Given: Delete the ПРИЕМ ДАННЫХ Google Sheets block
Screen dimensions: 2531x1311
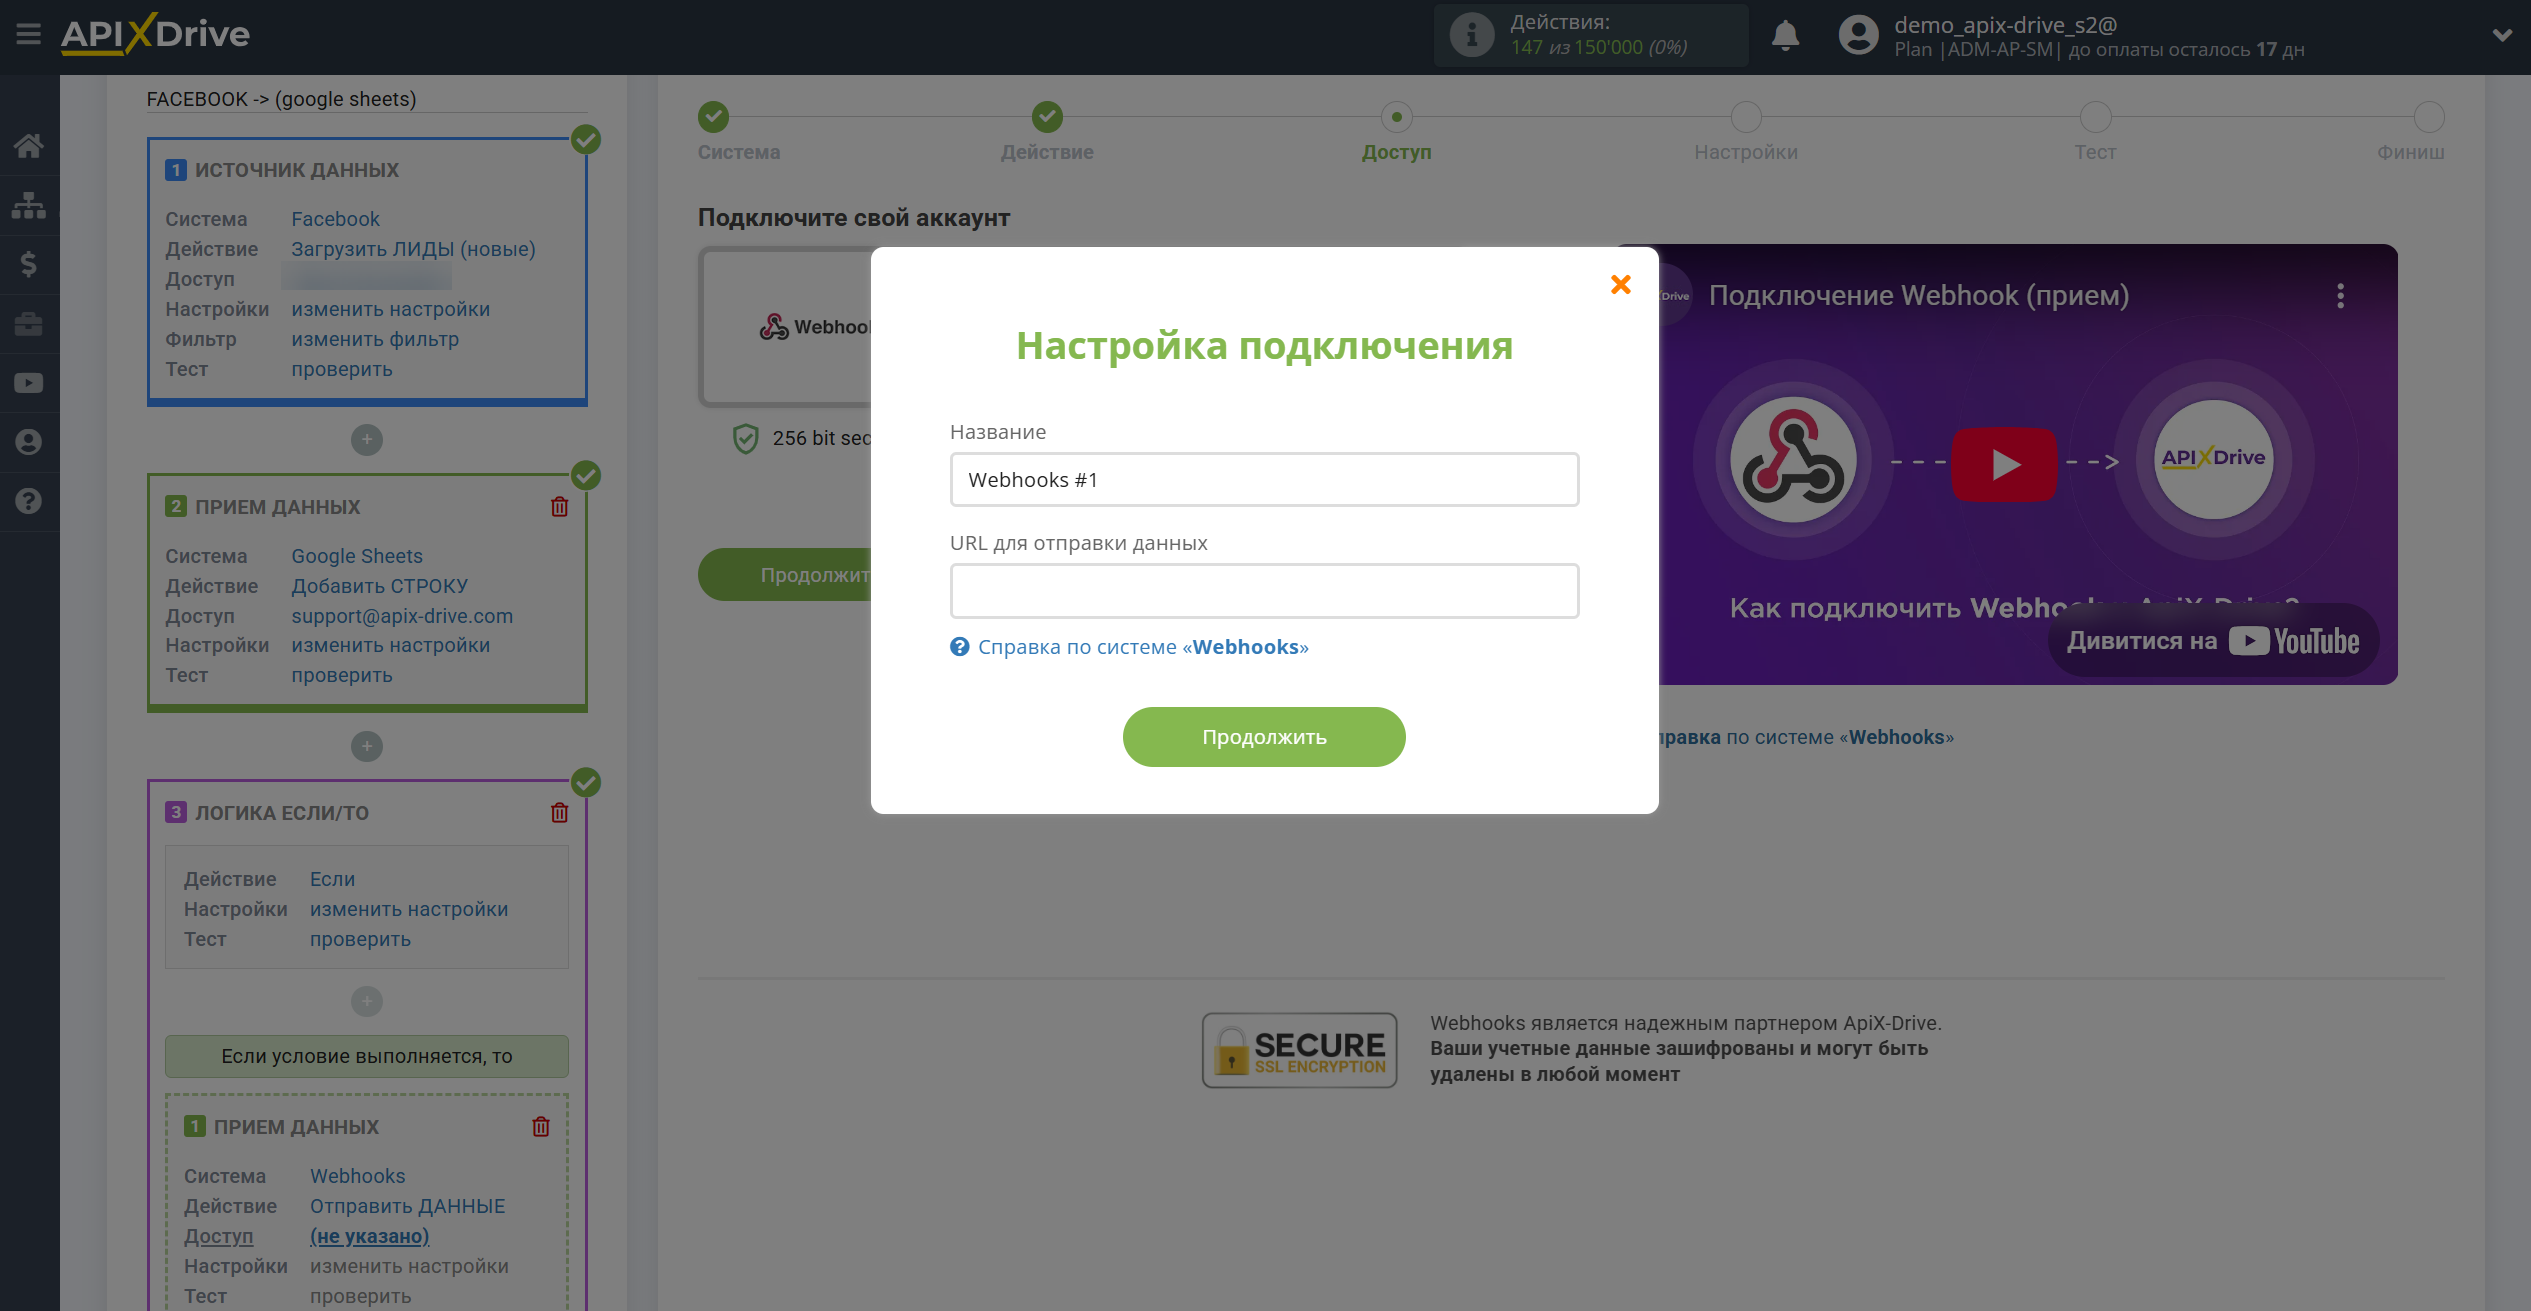Looking at the screenshot, I should tap(559, 507).
